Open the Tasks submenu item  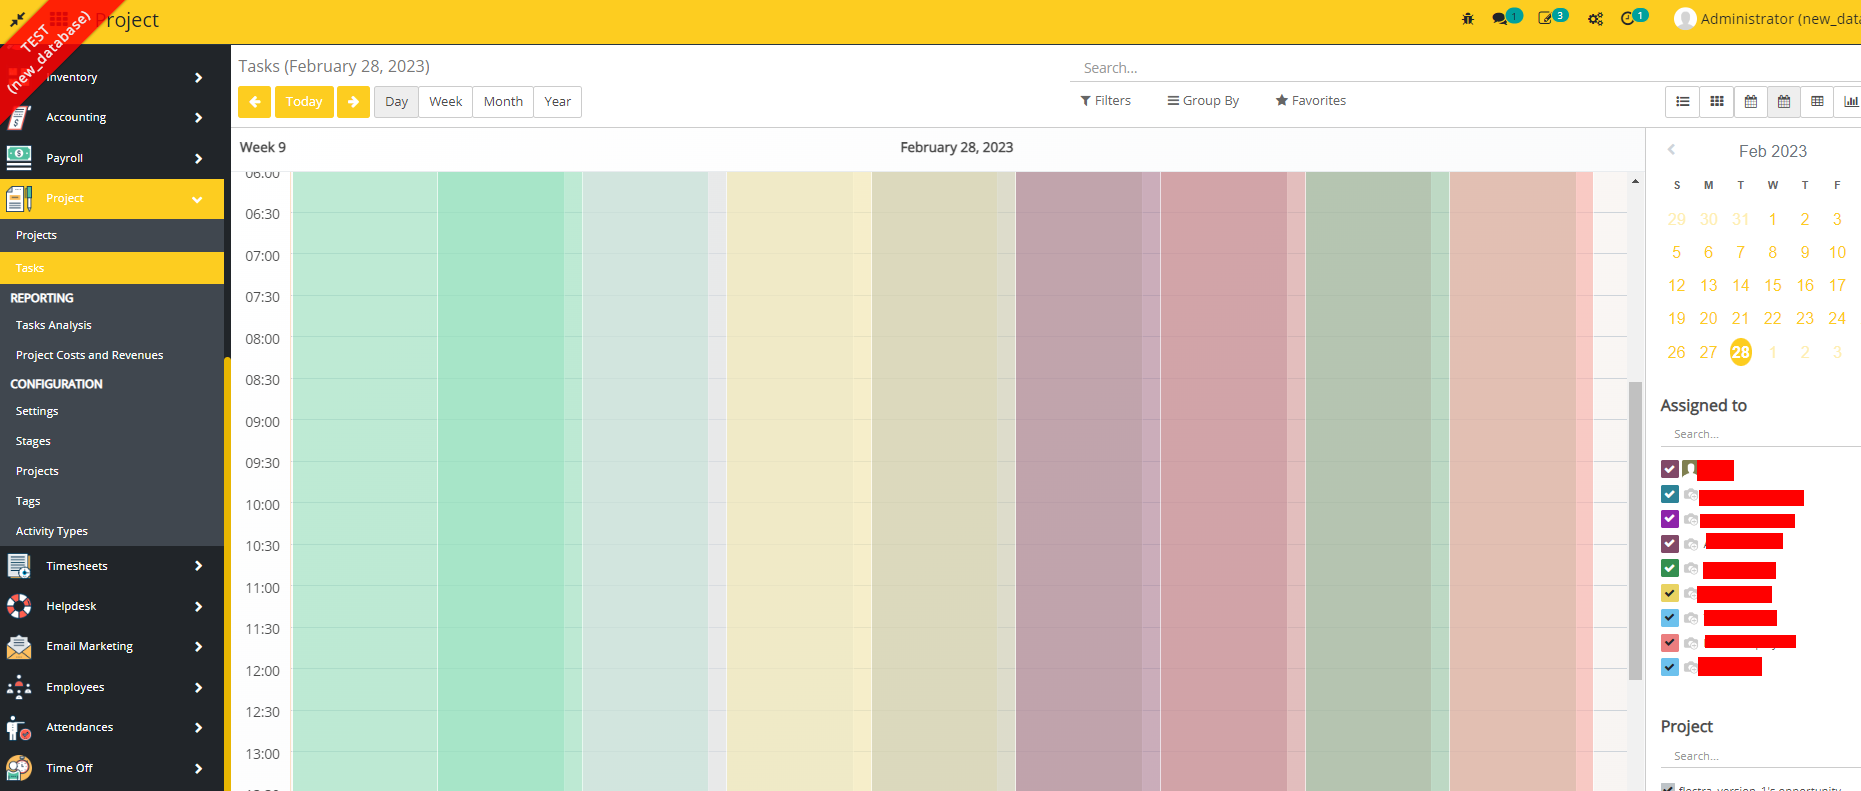[x=112, y=268]
